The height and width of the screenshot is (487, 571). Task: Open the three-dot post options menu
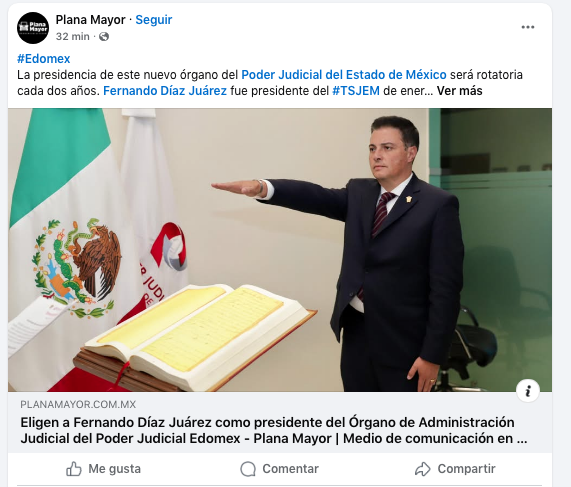(528, 27)
